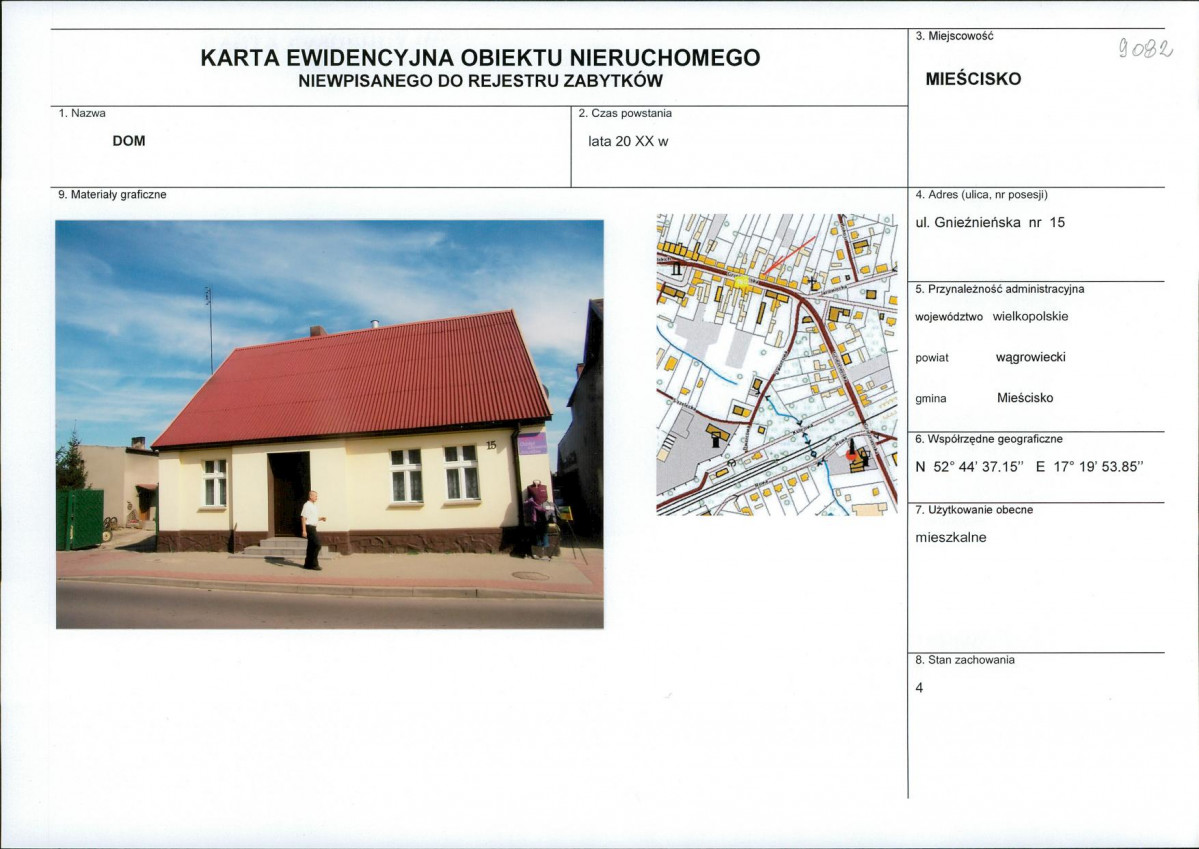
Task: Select the locality value 'MIEŚCISKO'
Action: pyautogui.click(x=973, y=80)
